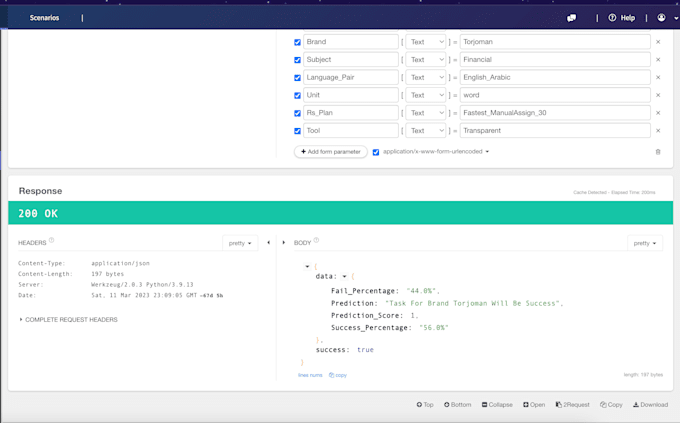Click the Collapse button
Screen dimensions: 680x423
[x=497, y=404]
